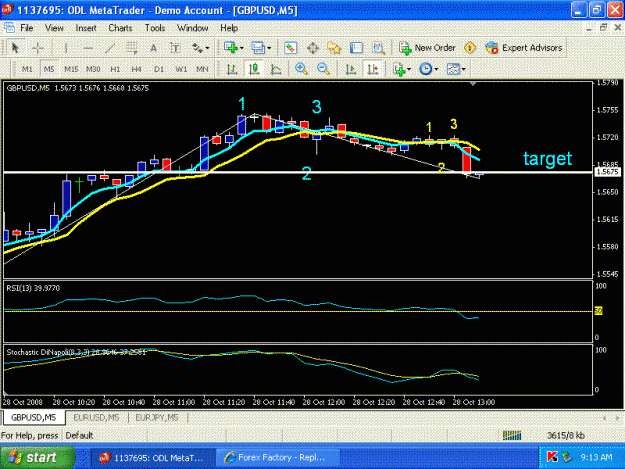The image size is (625, 469).
Task: Click the connection status bars indicator
Action: (512, 436)
